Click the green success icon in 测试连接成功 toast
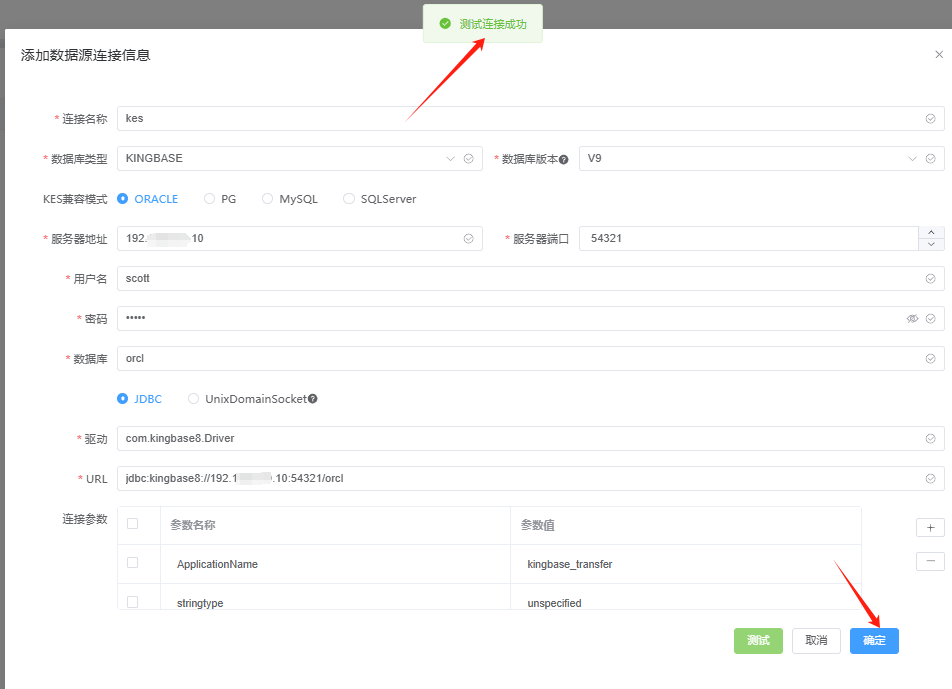952x689 pixels. tap(445, 24)
